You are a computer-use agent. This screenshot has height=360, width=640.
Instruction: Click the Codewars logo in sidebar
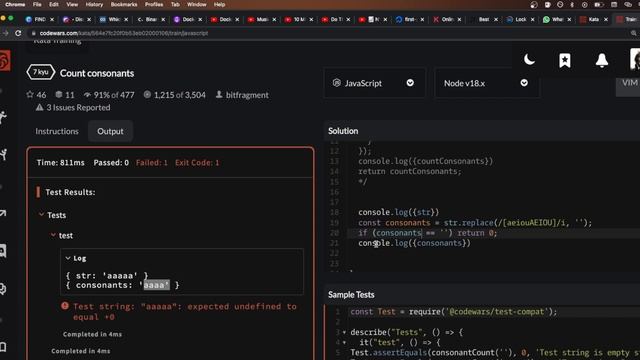click(4, 60)
